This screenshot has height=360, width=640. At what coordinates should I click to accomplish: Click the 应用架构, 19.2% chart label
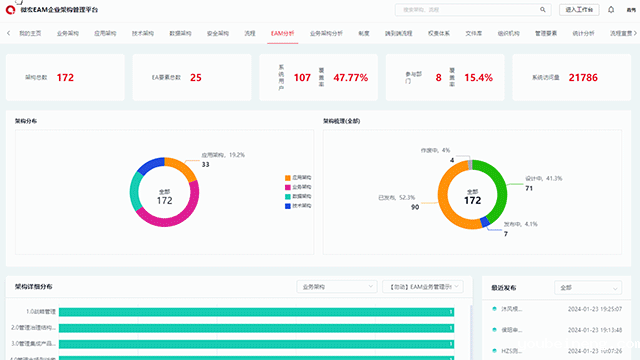(x=223, y=155)
